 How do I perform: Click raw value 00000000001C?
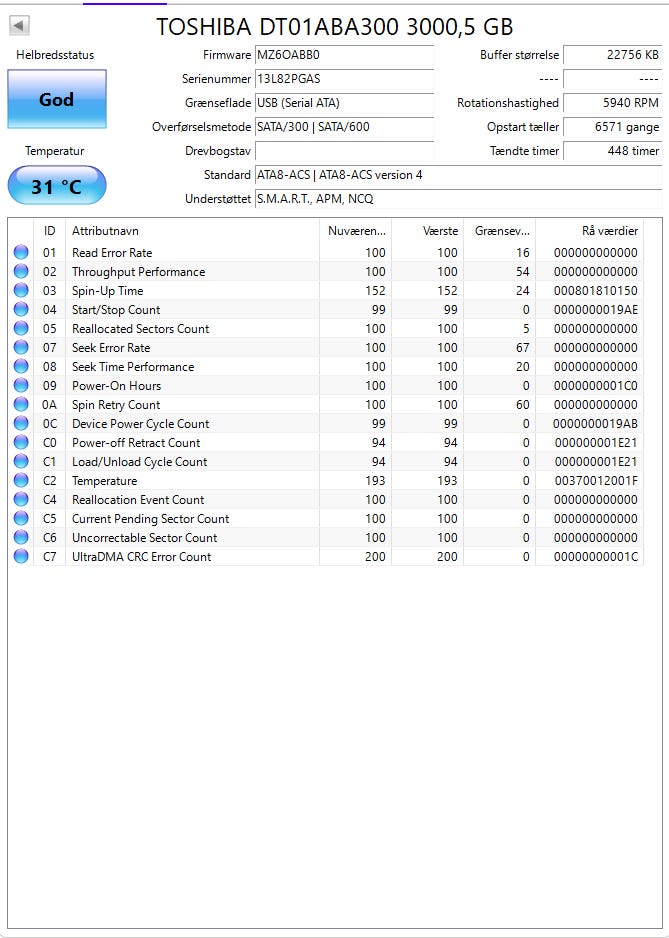pos(596,556)
